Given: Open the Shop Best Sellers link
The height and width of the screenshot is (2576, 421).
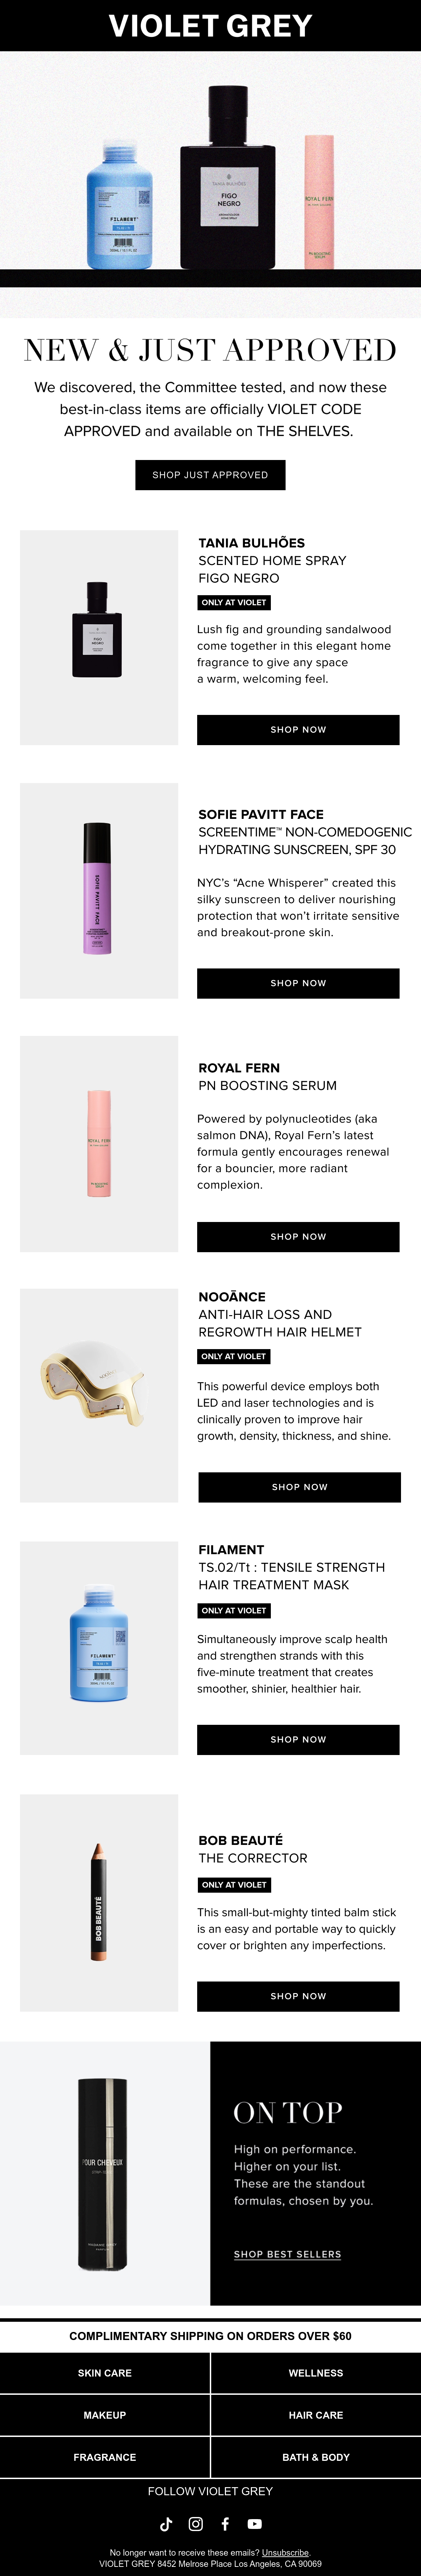Looking at the screenshot, I should coord(287,2254).
